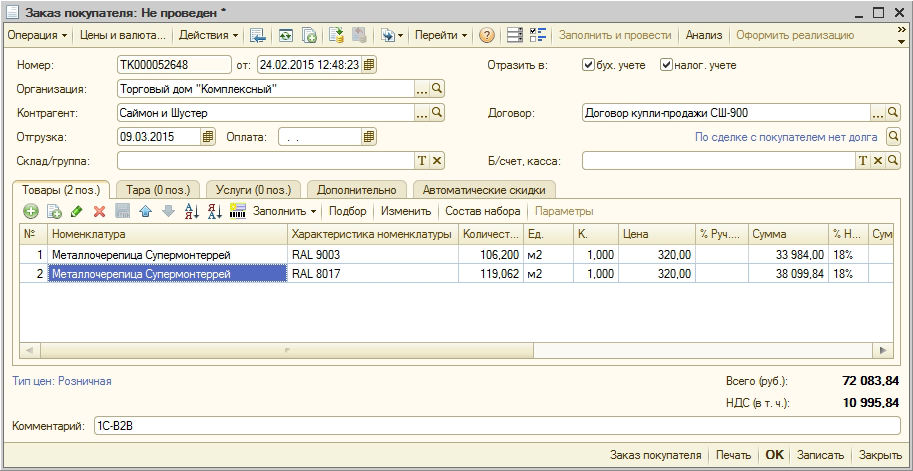Click the Анализ button
This screenshot has width=913, height=471.
pyautogui.click(x=703, y=36)
